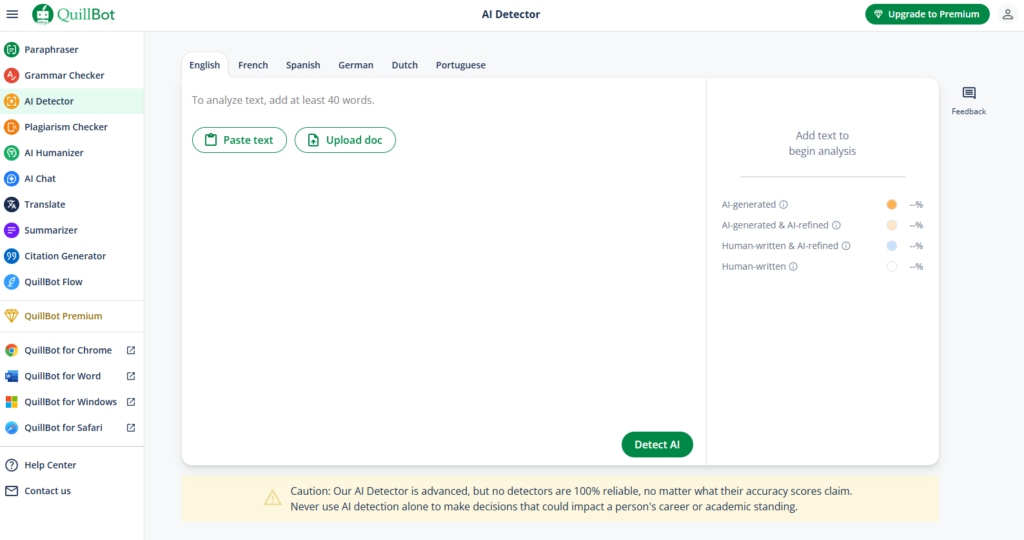Select the Portuguese language tab
This screenshot has height=540, width=1024.
pyautogui.click(x=460, y=65)
